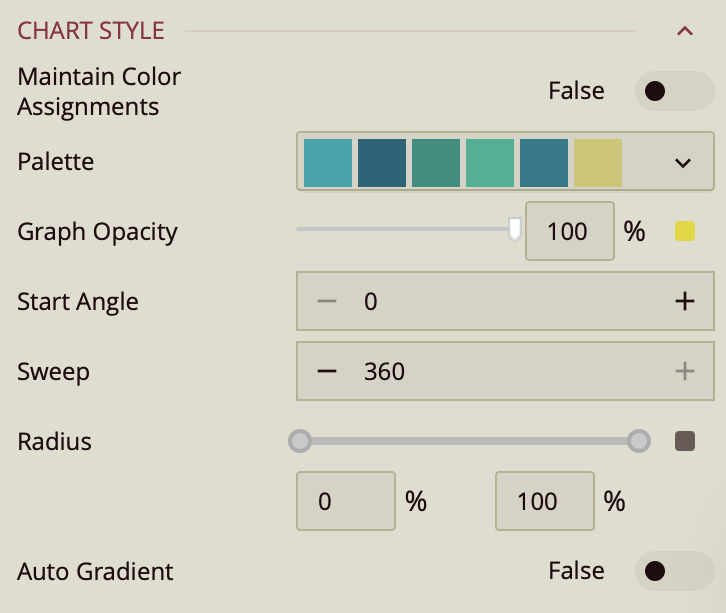Click the yellow-olive palette swatch
The image size is (726, 613).
598,163
